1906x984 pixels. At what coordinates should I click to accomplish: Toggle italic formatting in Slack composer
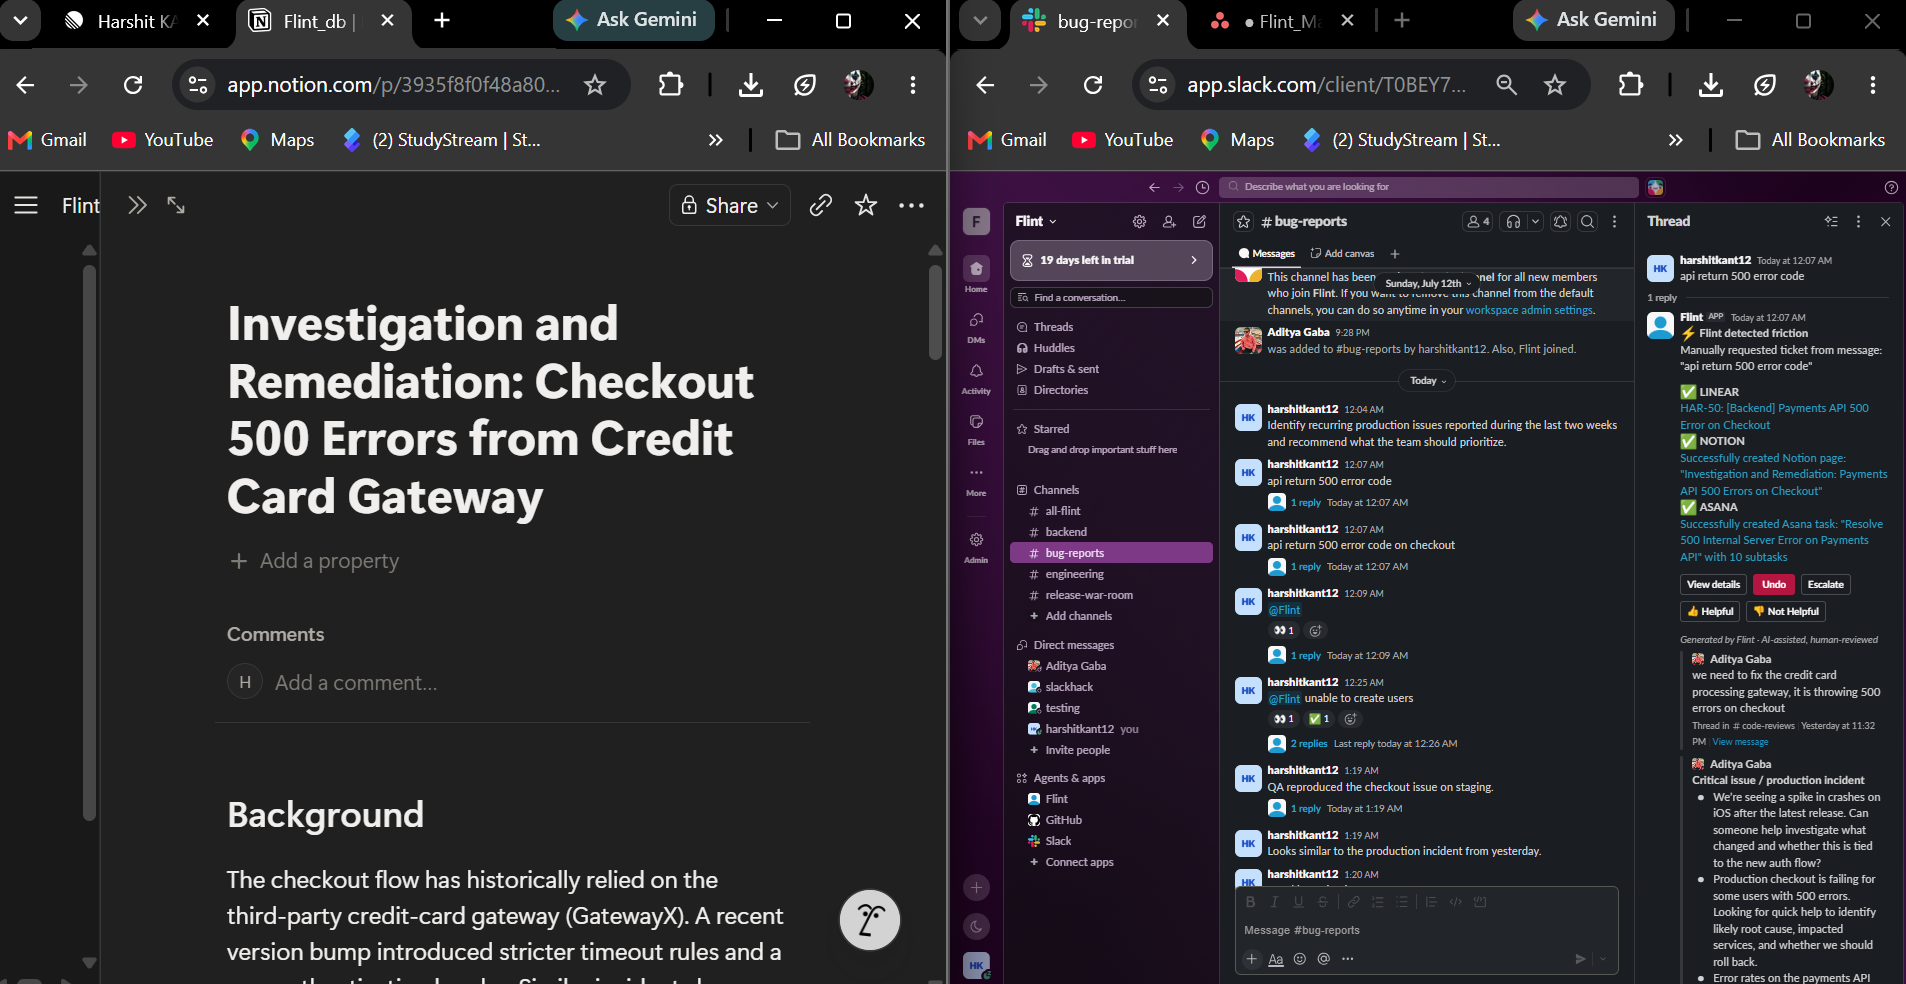(x=1274, y=901)
